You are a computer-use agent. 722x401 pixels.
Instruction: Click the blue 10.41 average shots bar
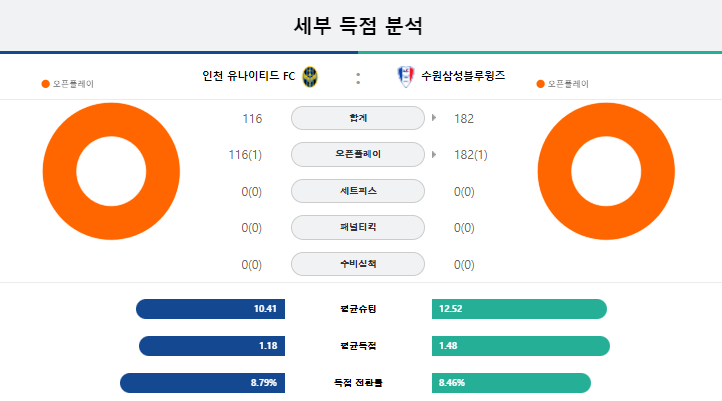pyautogui.click(x=210, y=309)
